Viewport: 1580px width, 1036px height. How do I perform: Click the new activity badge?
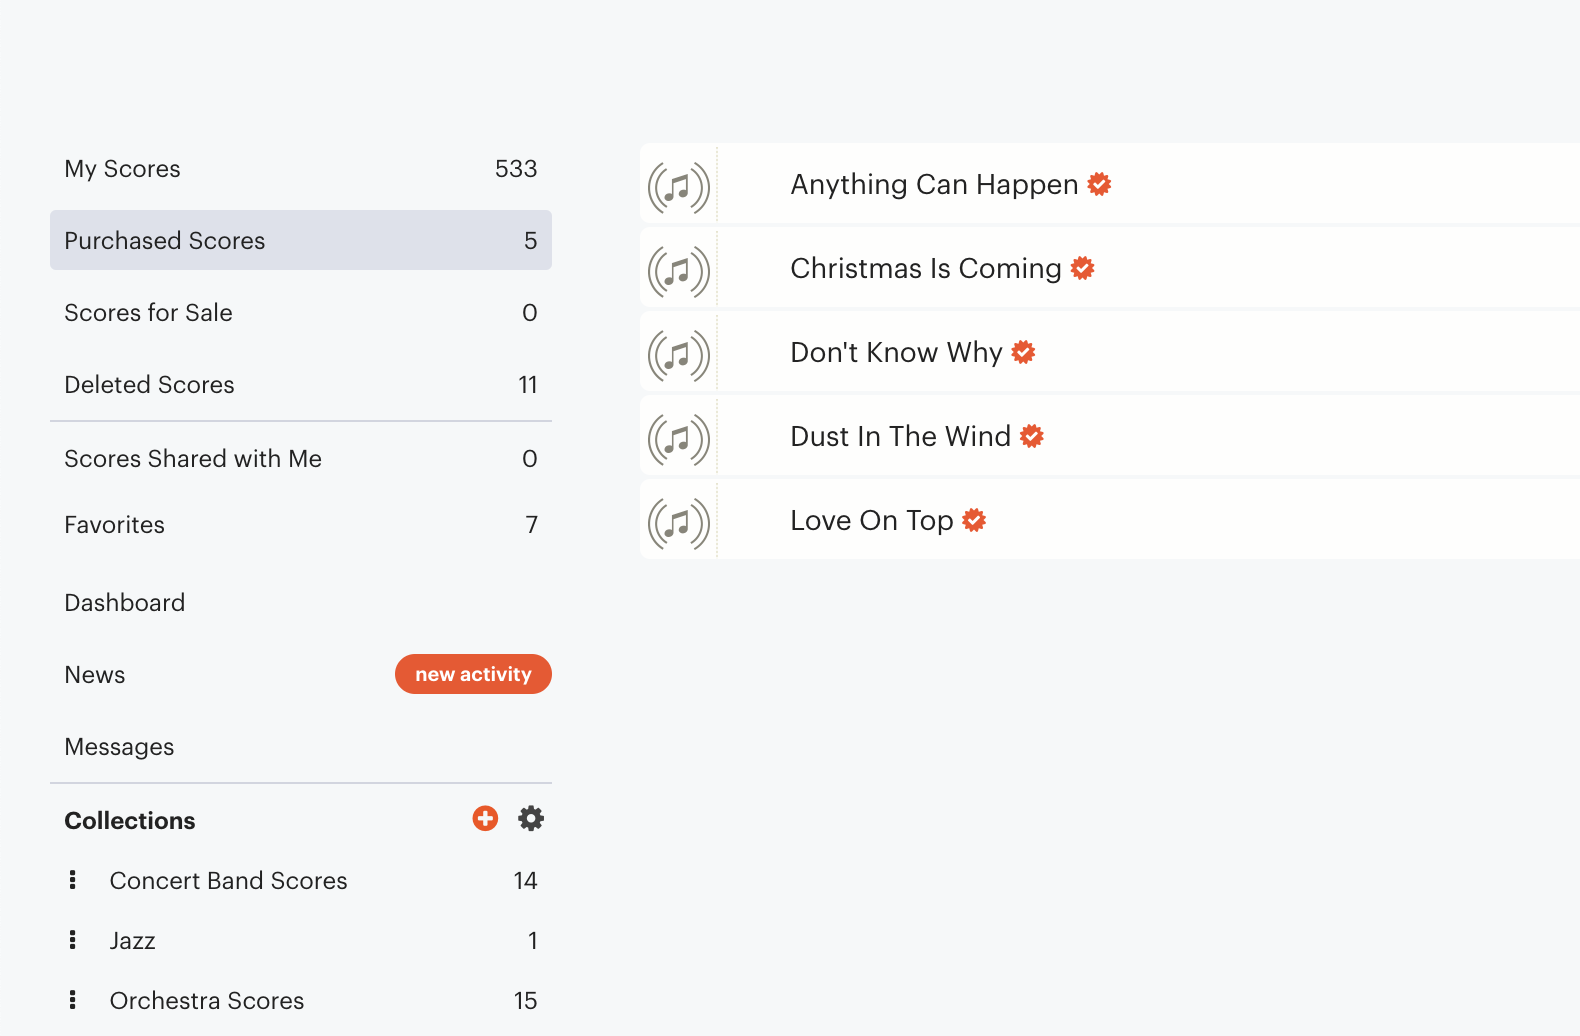click(473, 674)
